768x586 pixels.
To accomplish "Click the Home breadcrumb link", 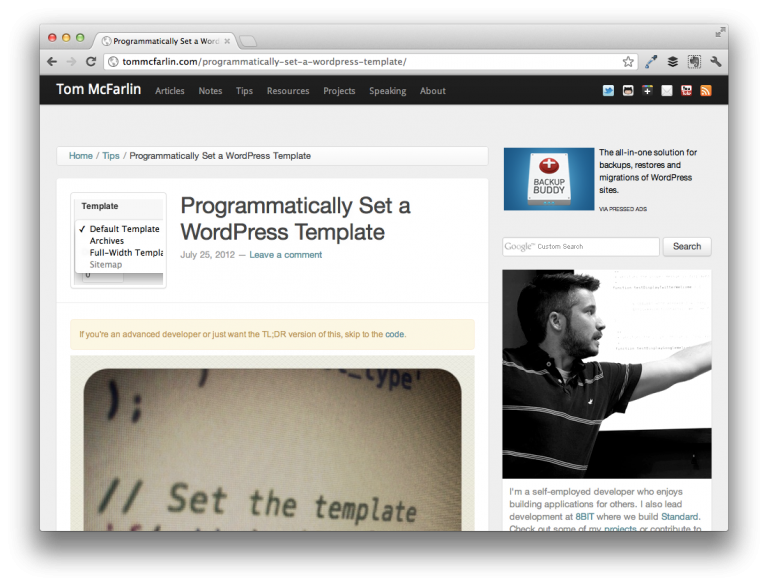I will pos(80,156).
